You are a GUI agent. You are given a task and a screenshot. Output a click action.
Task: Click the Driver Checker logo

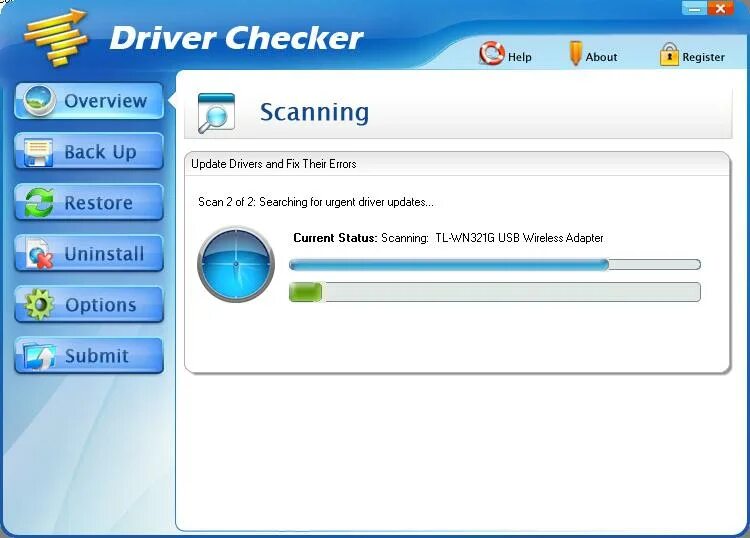56,38
